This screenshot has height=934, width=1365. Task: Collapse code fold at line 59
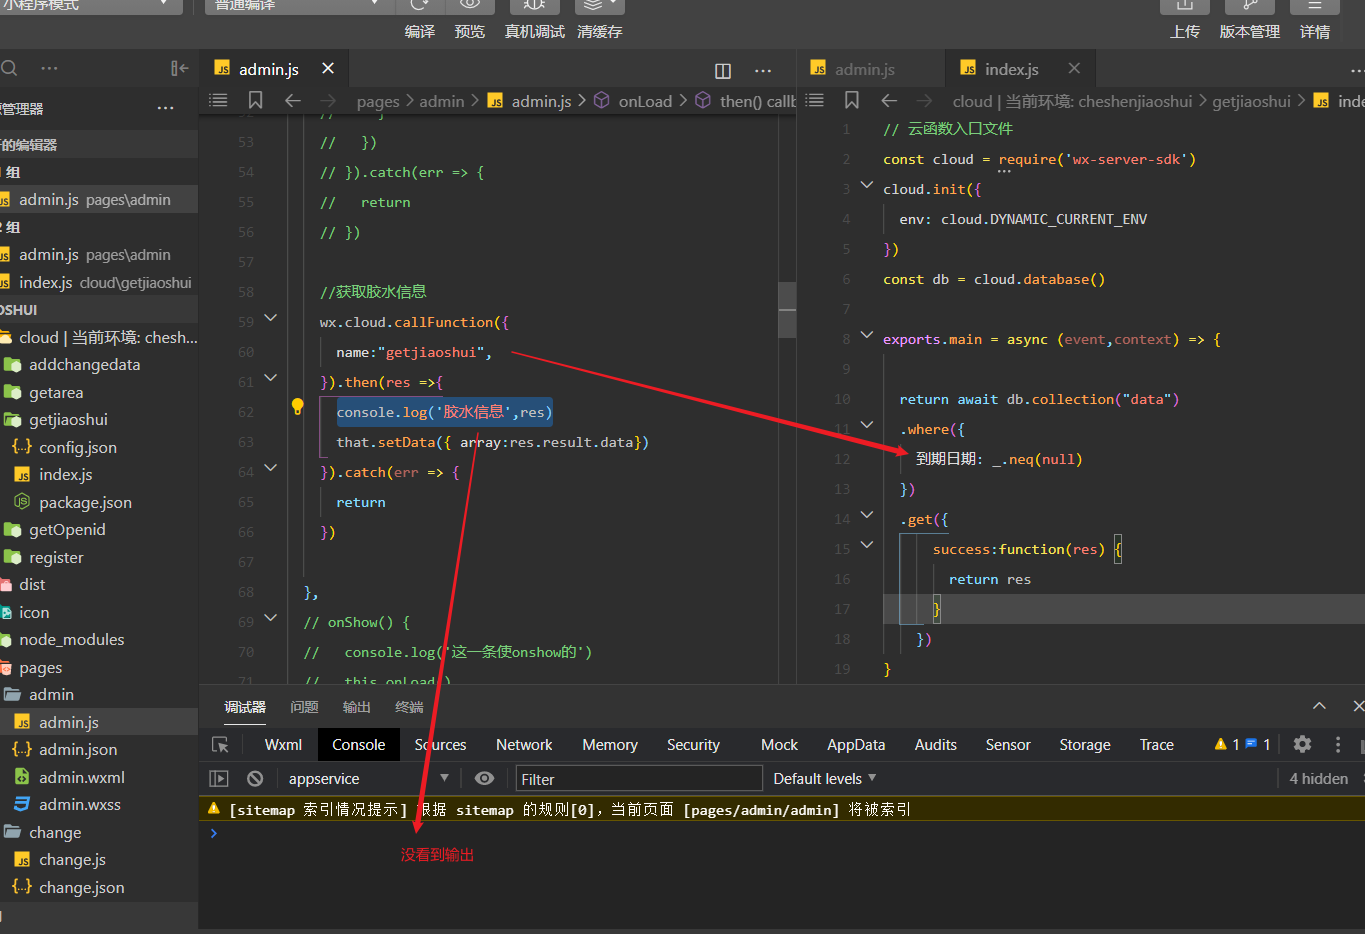click(270, 318)
